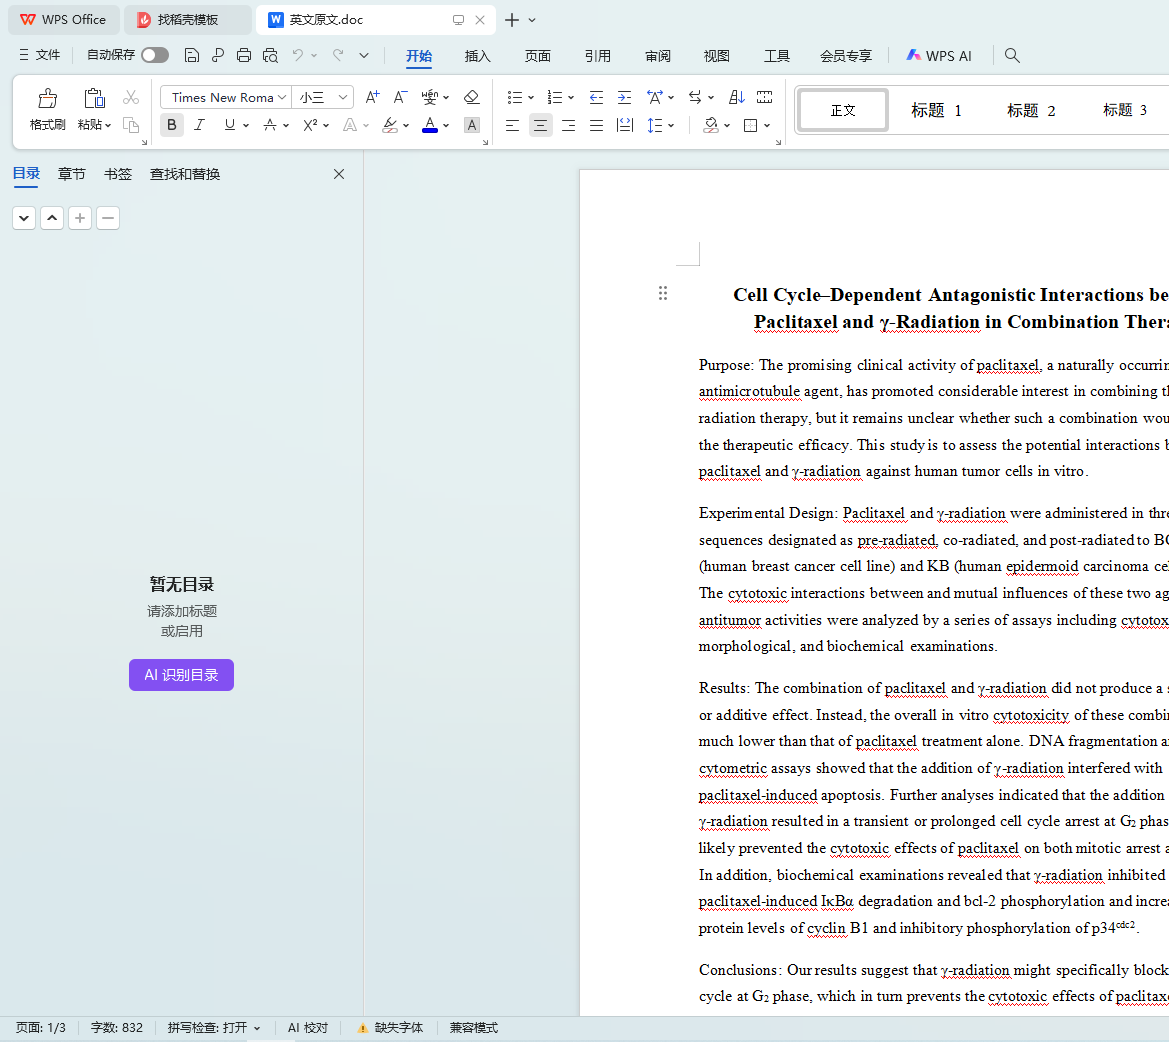Click the Copy icon below scissors

tap(131, 124)
